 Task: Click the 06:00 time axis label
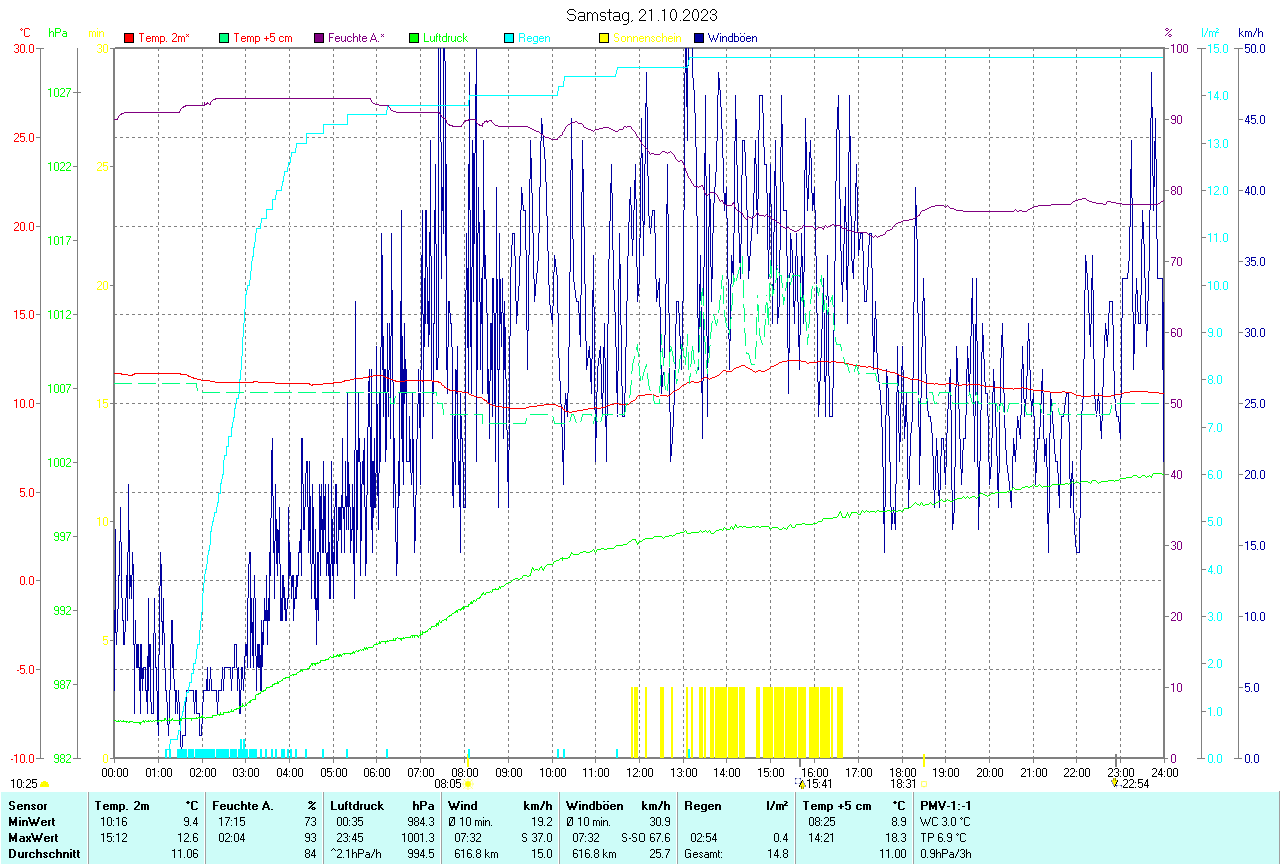[377, 772]
